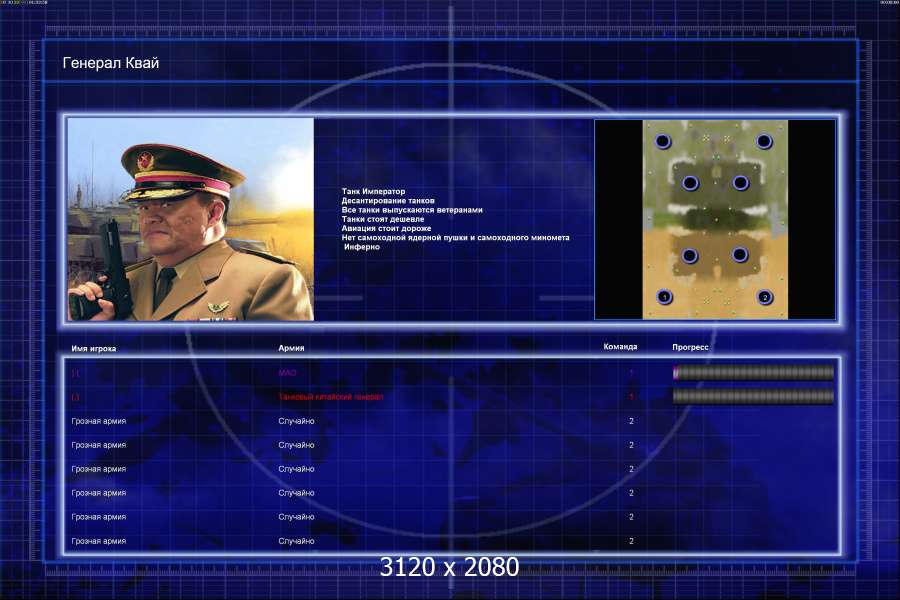Click the MAO player's loading progress bar

pos(753,373)
